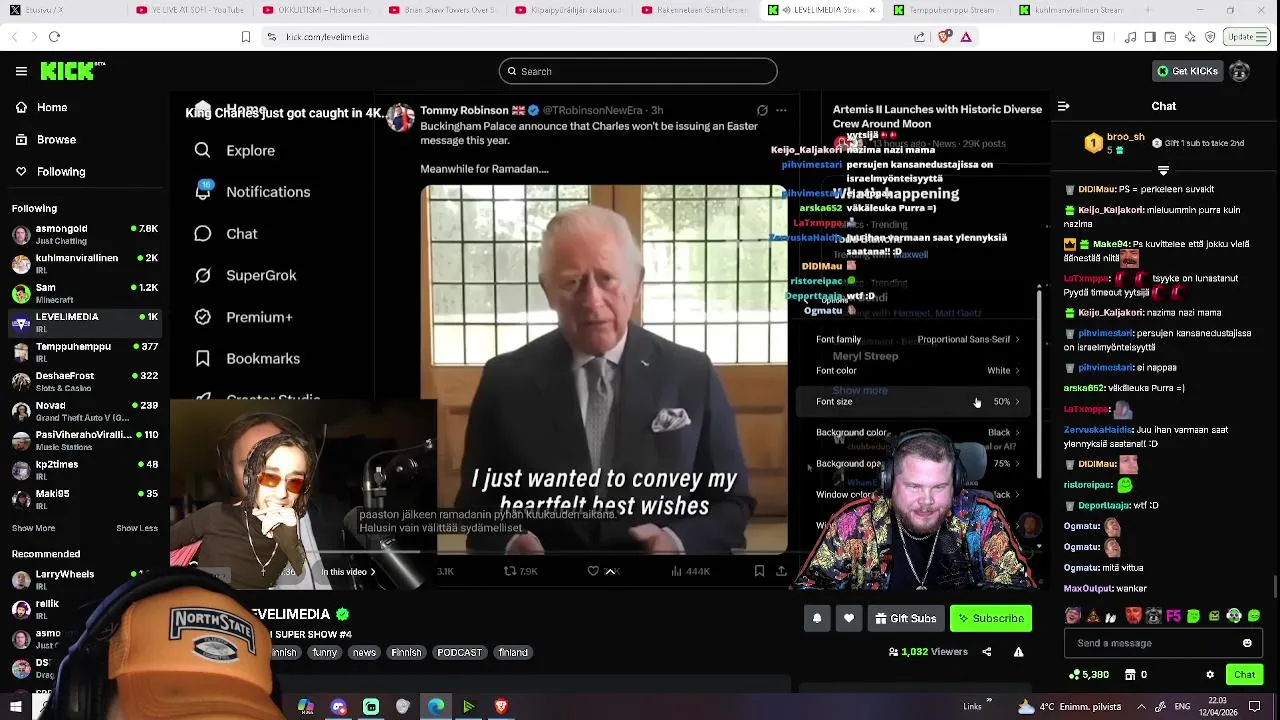This screenshot has width=1280, height=720.
Task: Open Following in the sidebar
Action: 50,172
